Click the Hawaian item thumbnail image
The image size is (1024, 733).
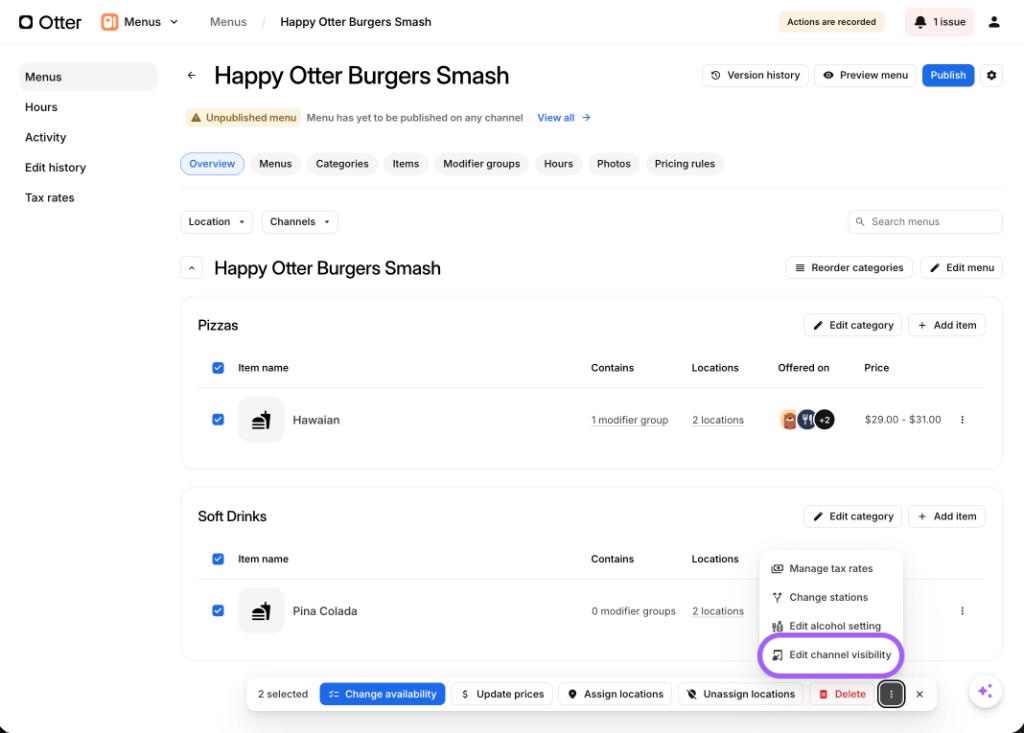[261, 420]
